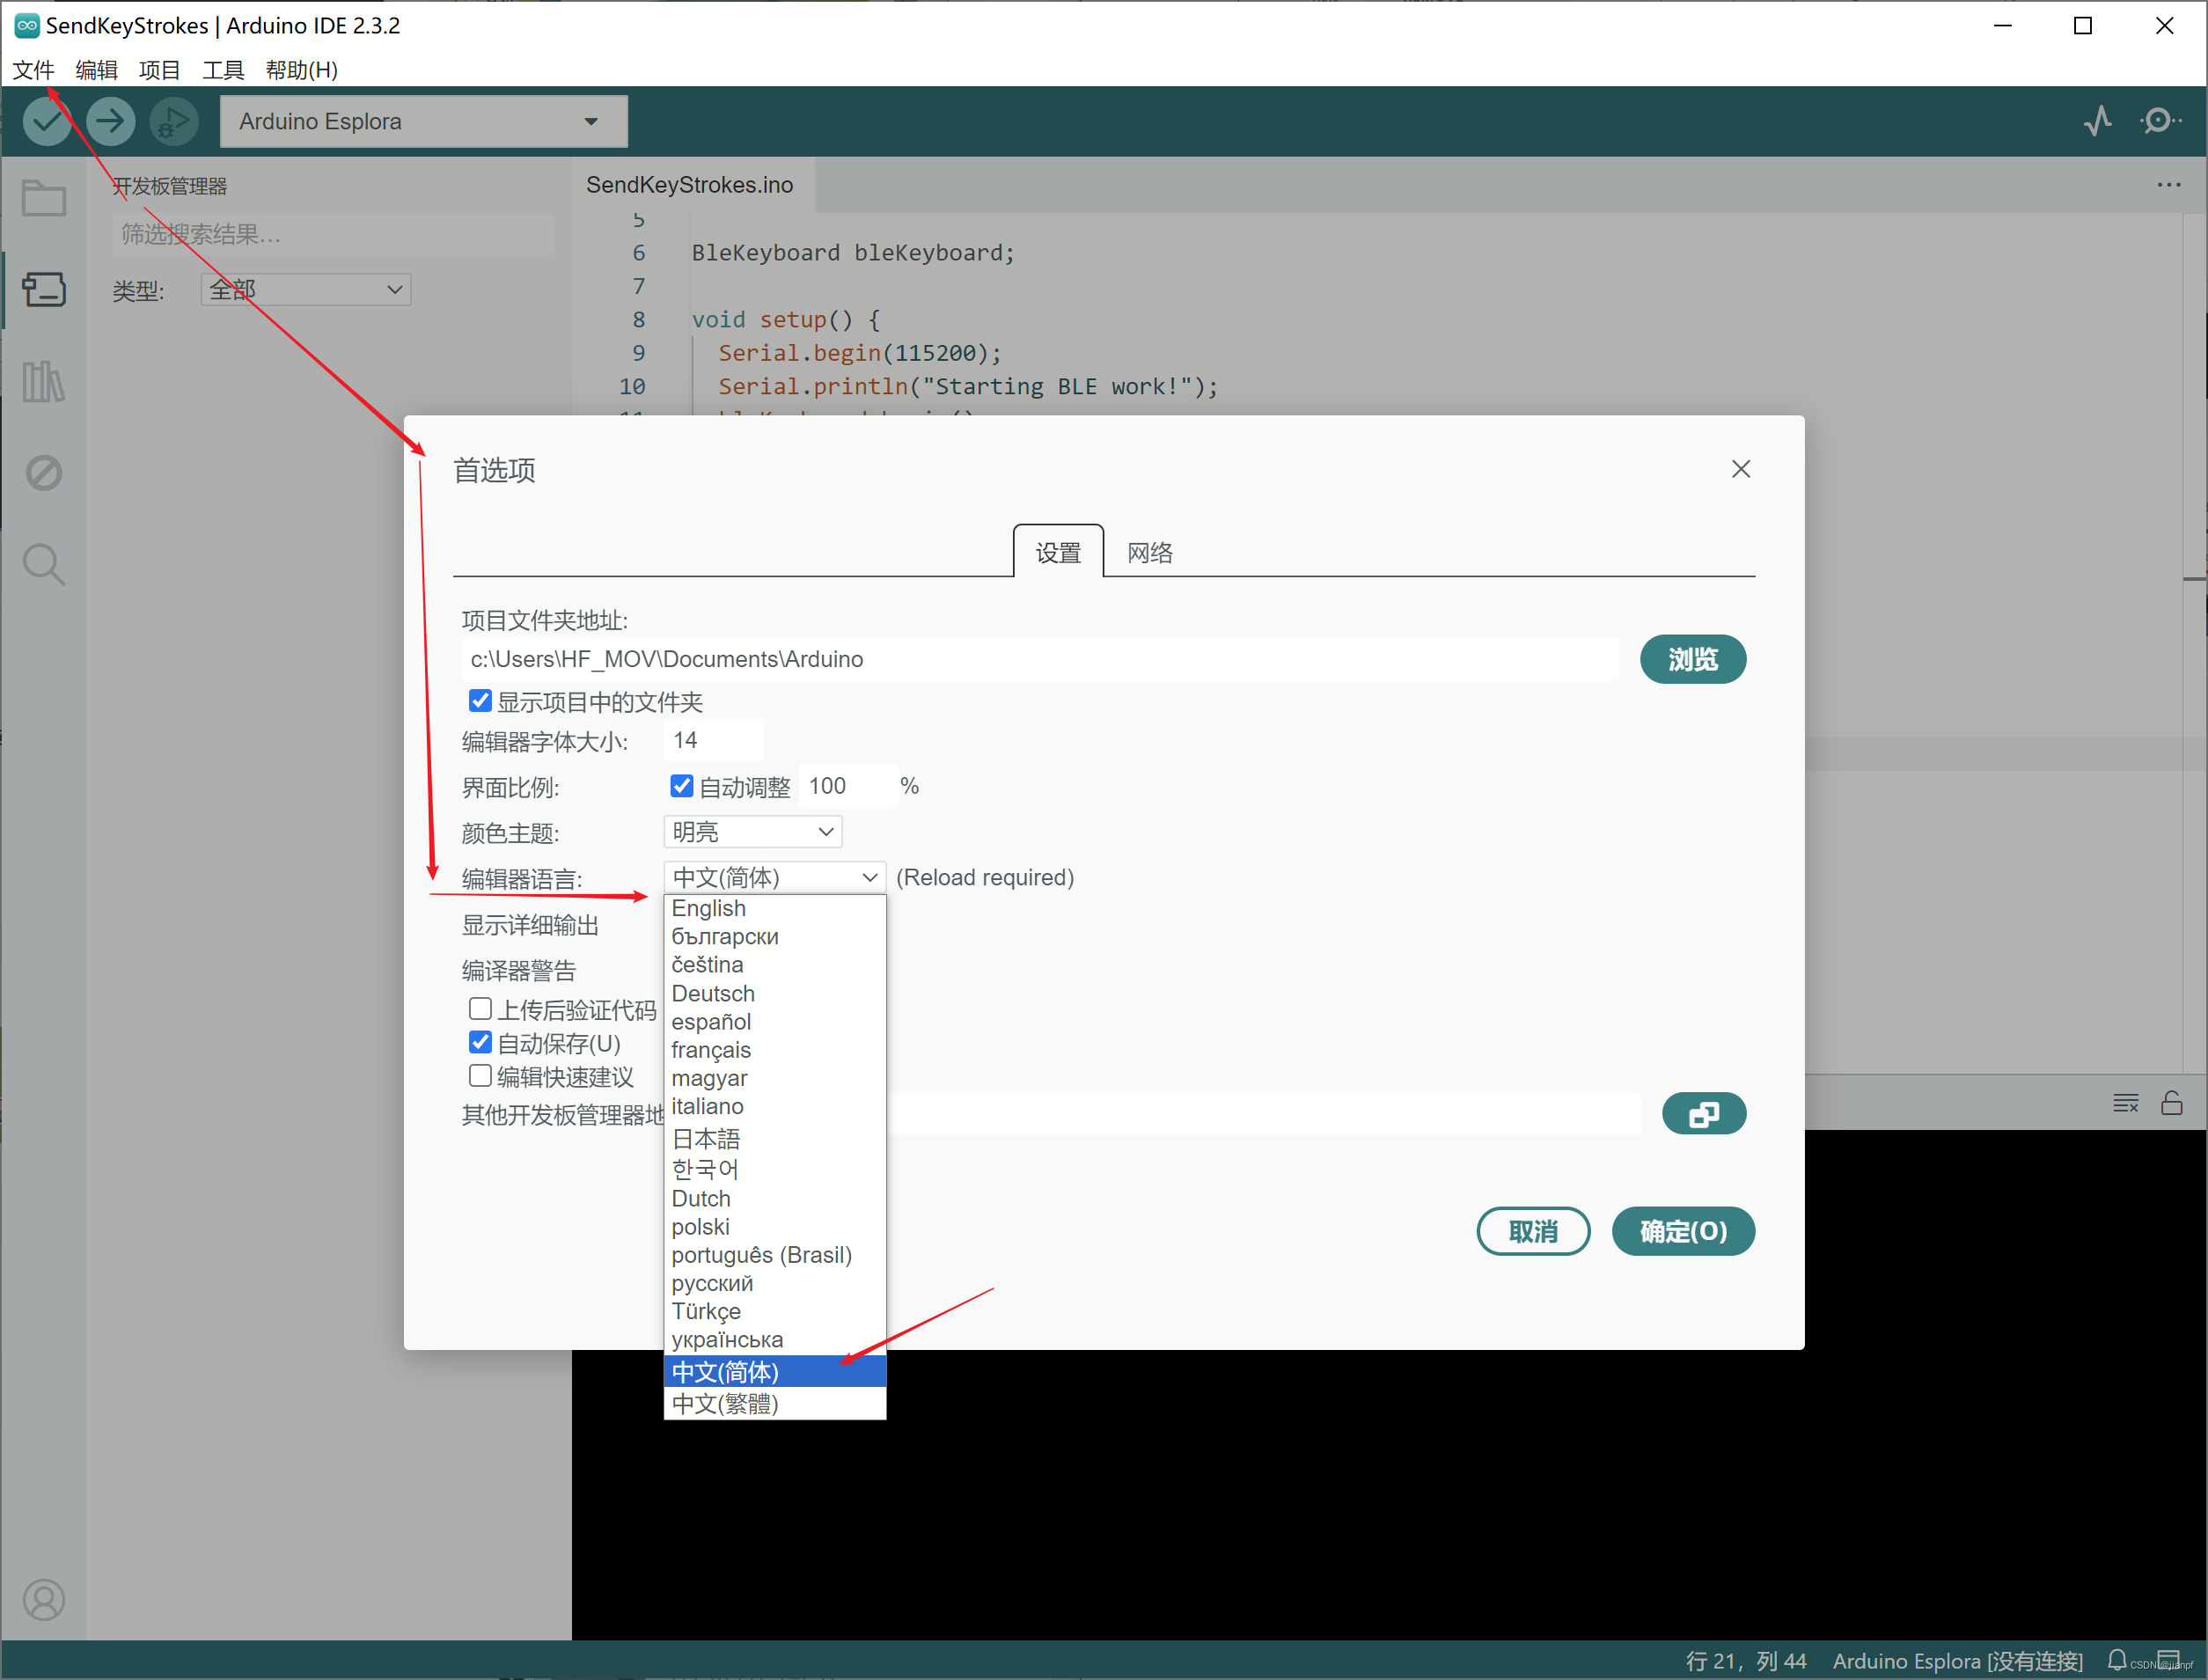Click the interface scale percent field
Viewport: 2208px width, 1680px height.
[848, 786]
